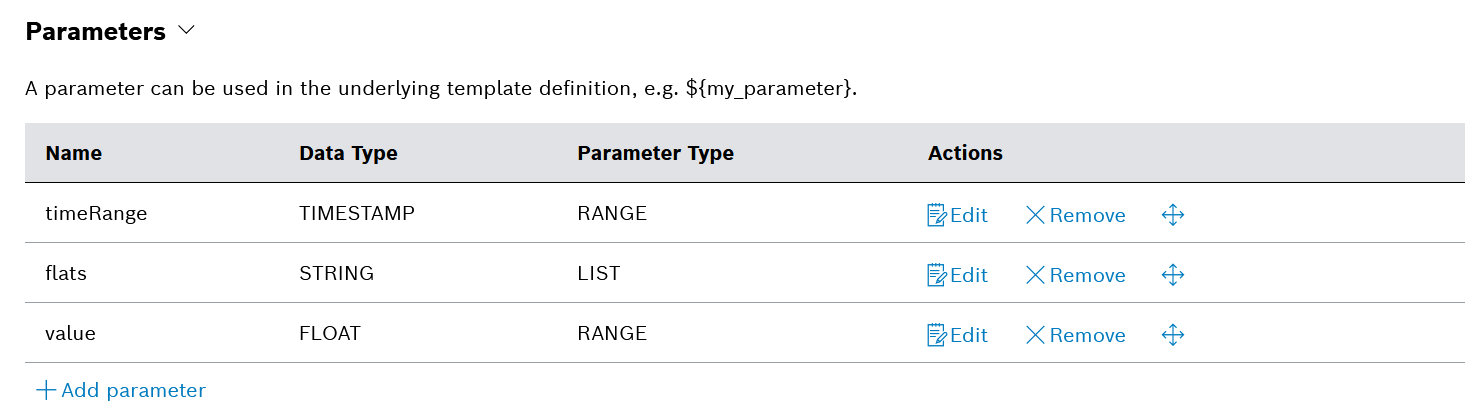Image resolution: width=1480 pixels, height=417 pixels.
Task: Click the LIST parameter type cell
Action: click(x=598, y=273)
